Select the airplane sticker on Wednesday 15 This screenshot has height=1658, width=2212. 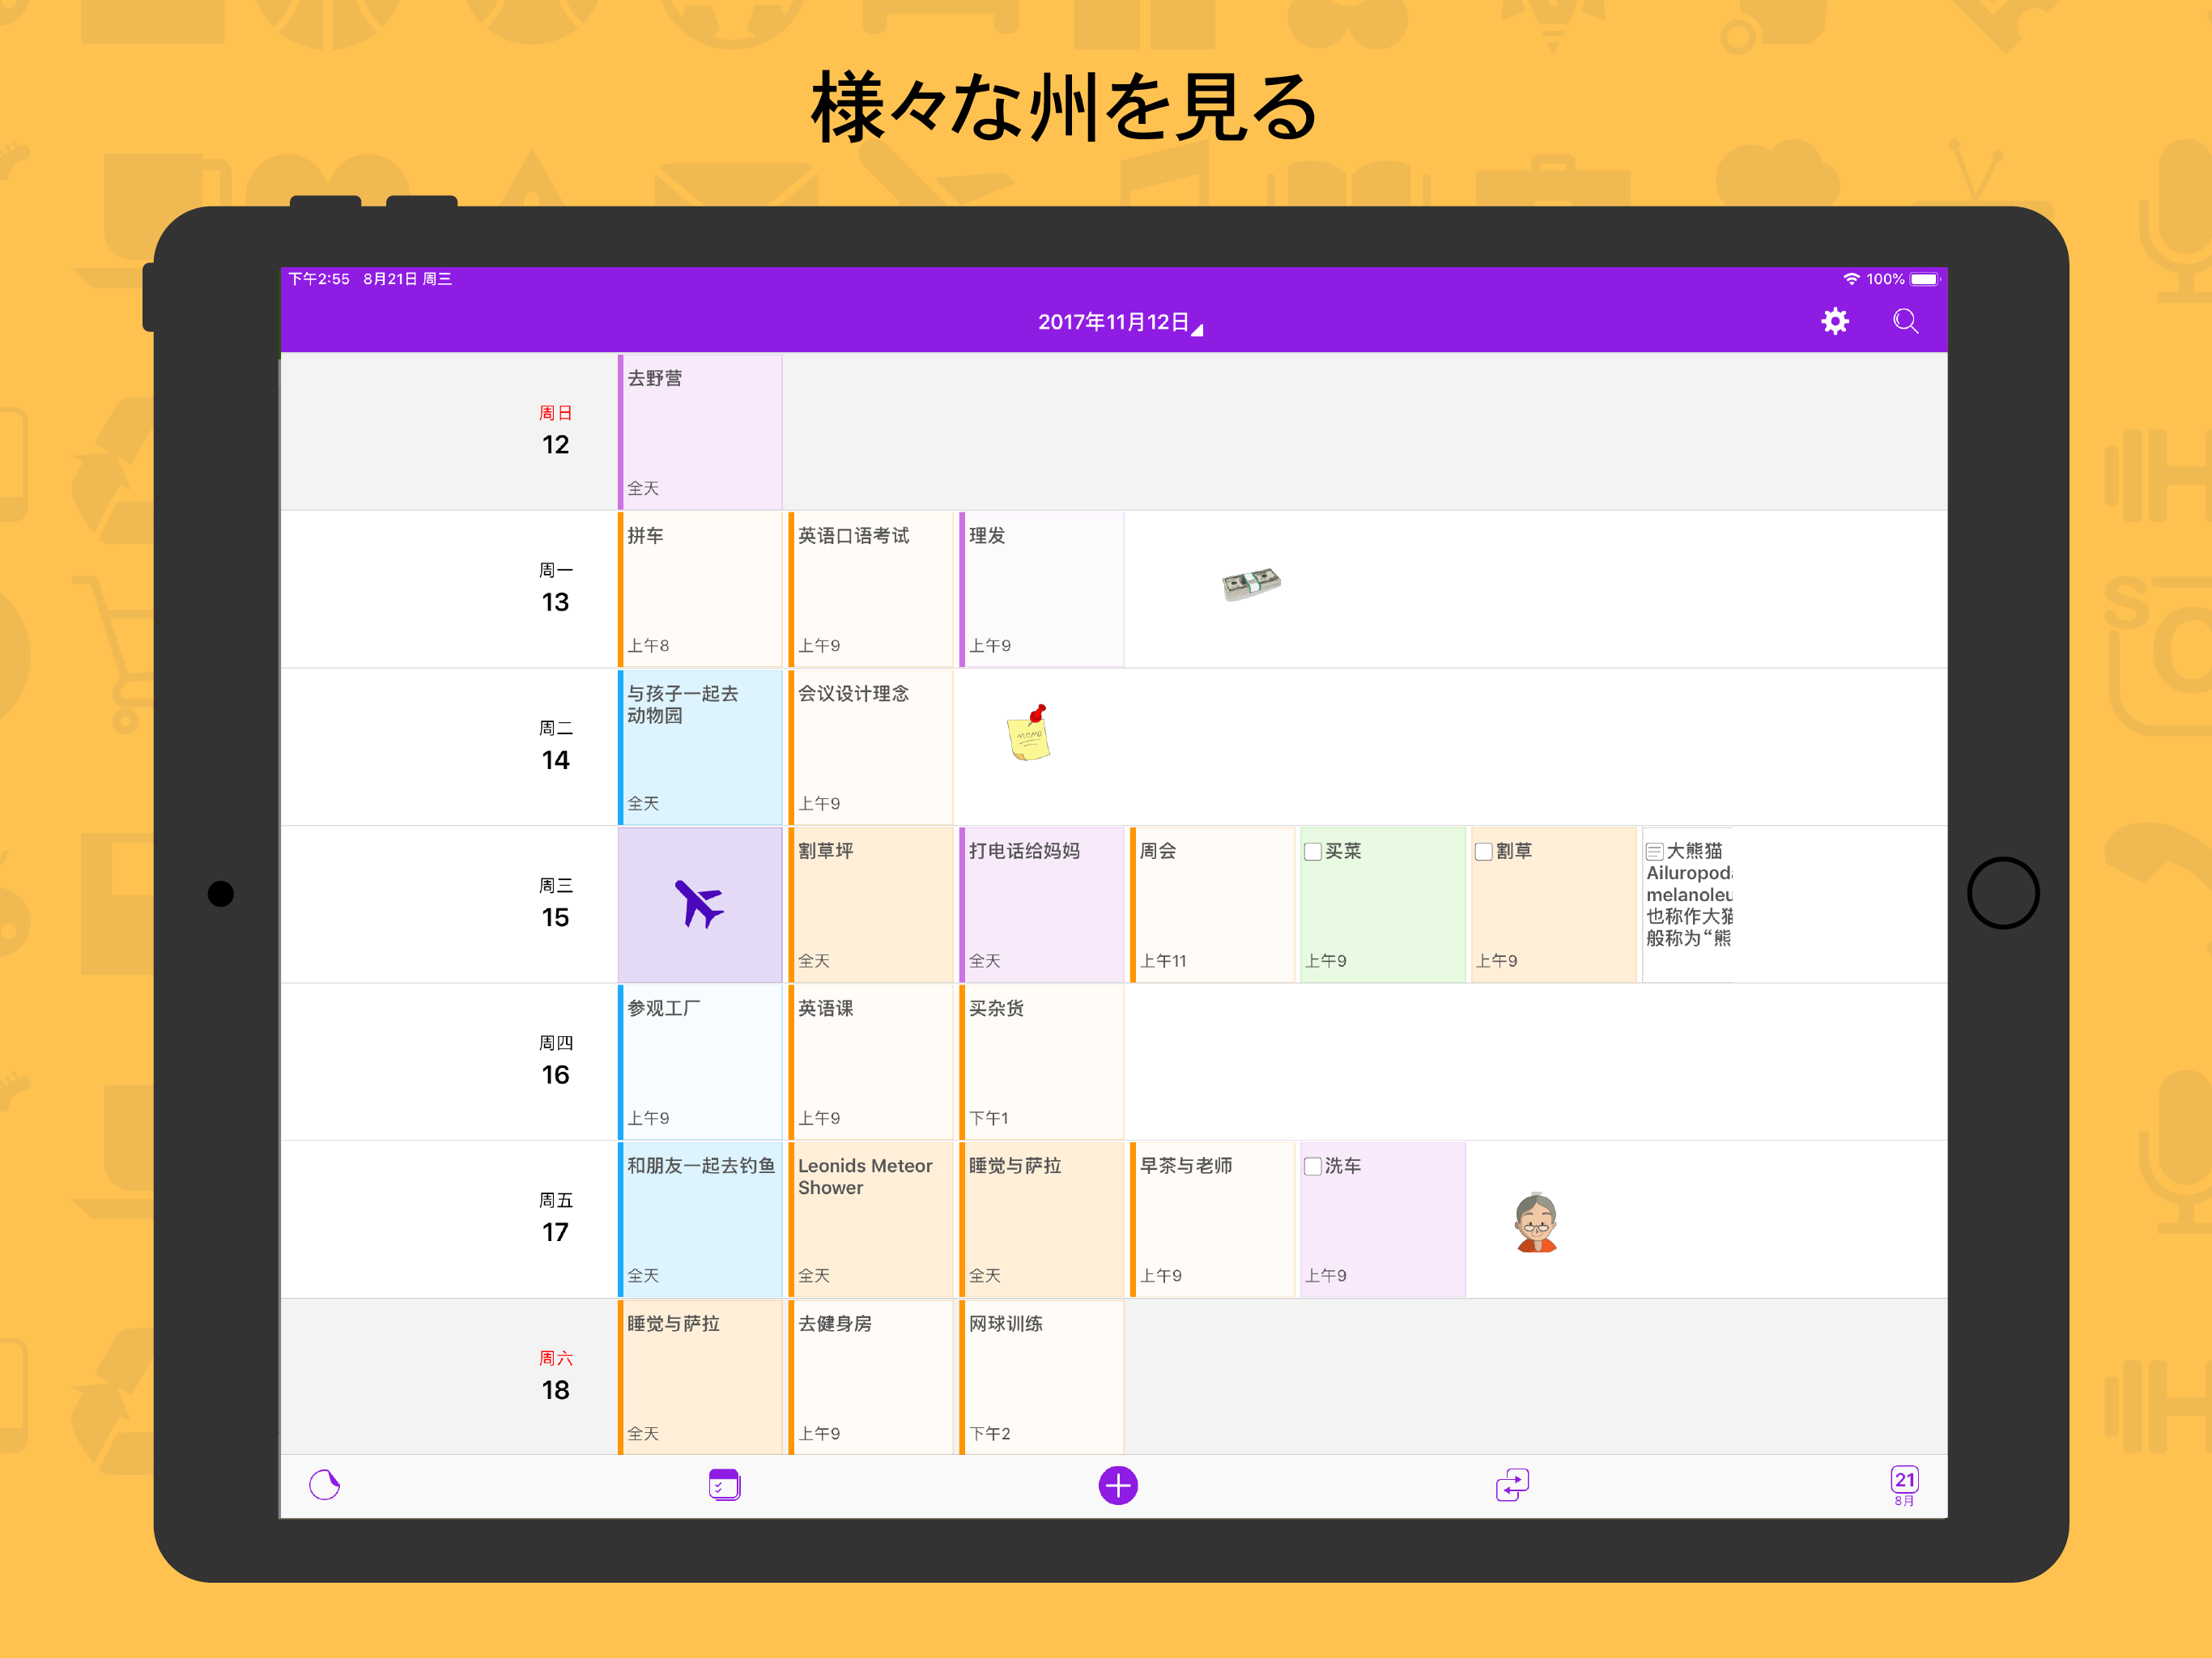(x=700, y=904)
